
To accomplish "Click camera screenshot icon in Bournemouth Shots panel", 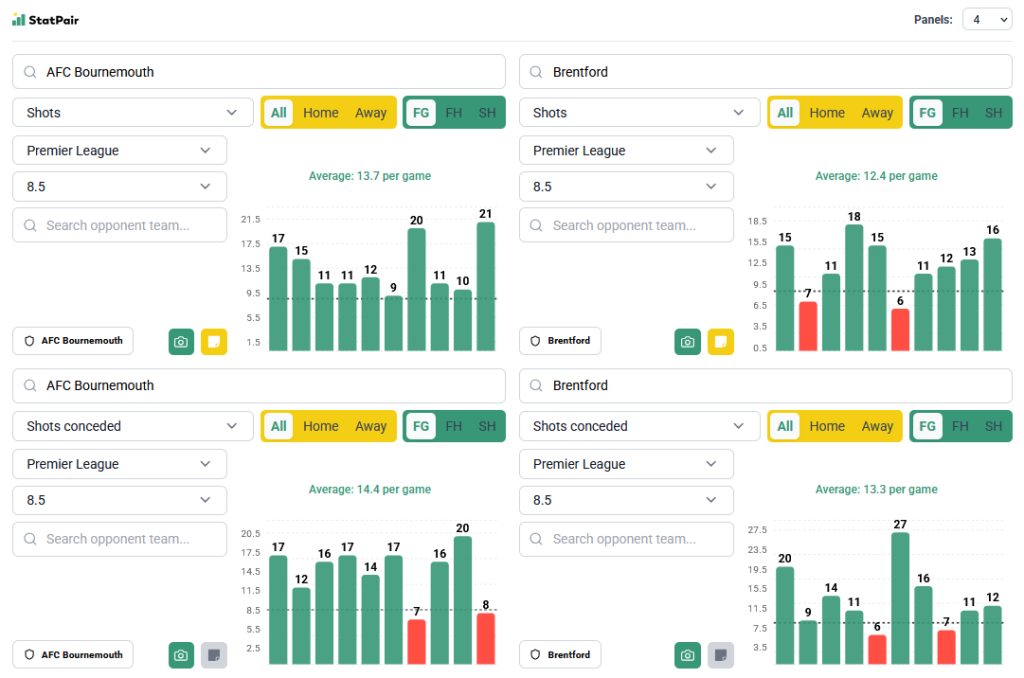I will pyautogui.click(x=181, y=341).
